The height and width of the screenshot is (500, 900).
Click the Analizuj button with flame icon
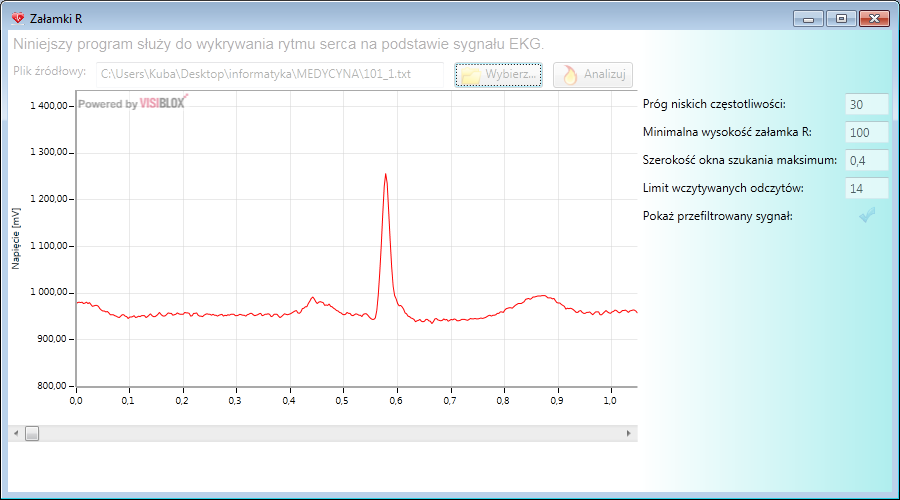593,75
